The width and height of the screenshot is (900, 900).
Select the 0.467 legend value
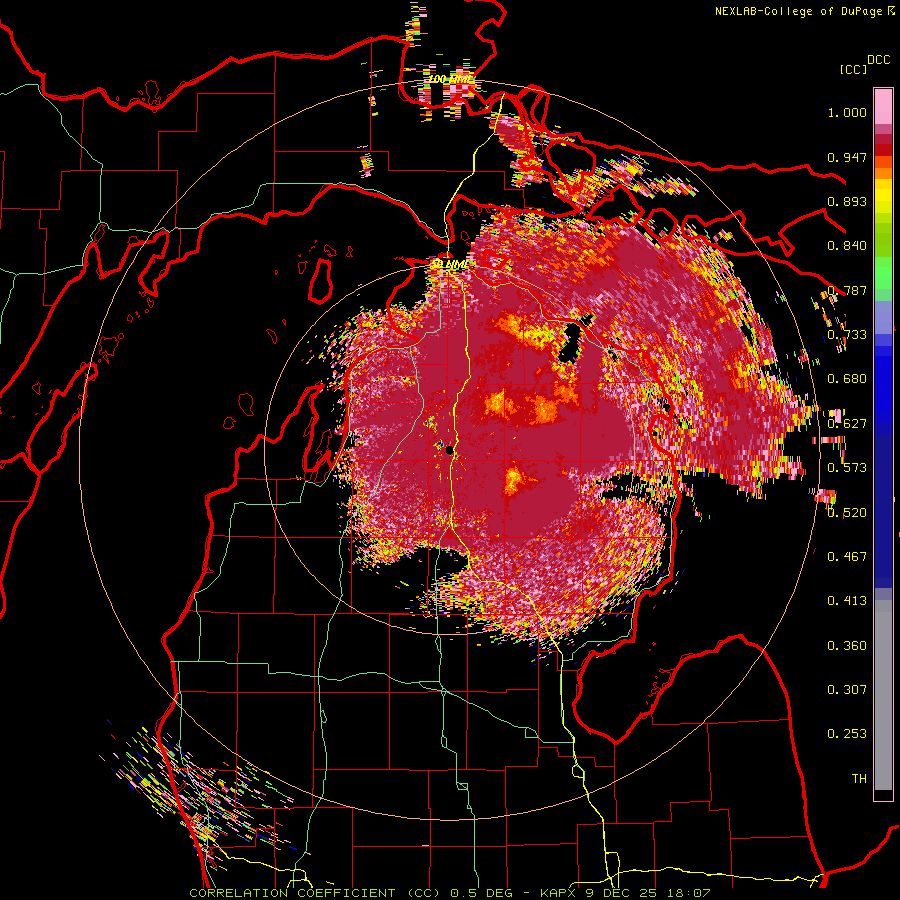tap(847, 557)
